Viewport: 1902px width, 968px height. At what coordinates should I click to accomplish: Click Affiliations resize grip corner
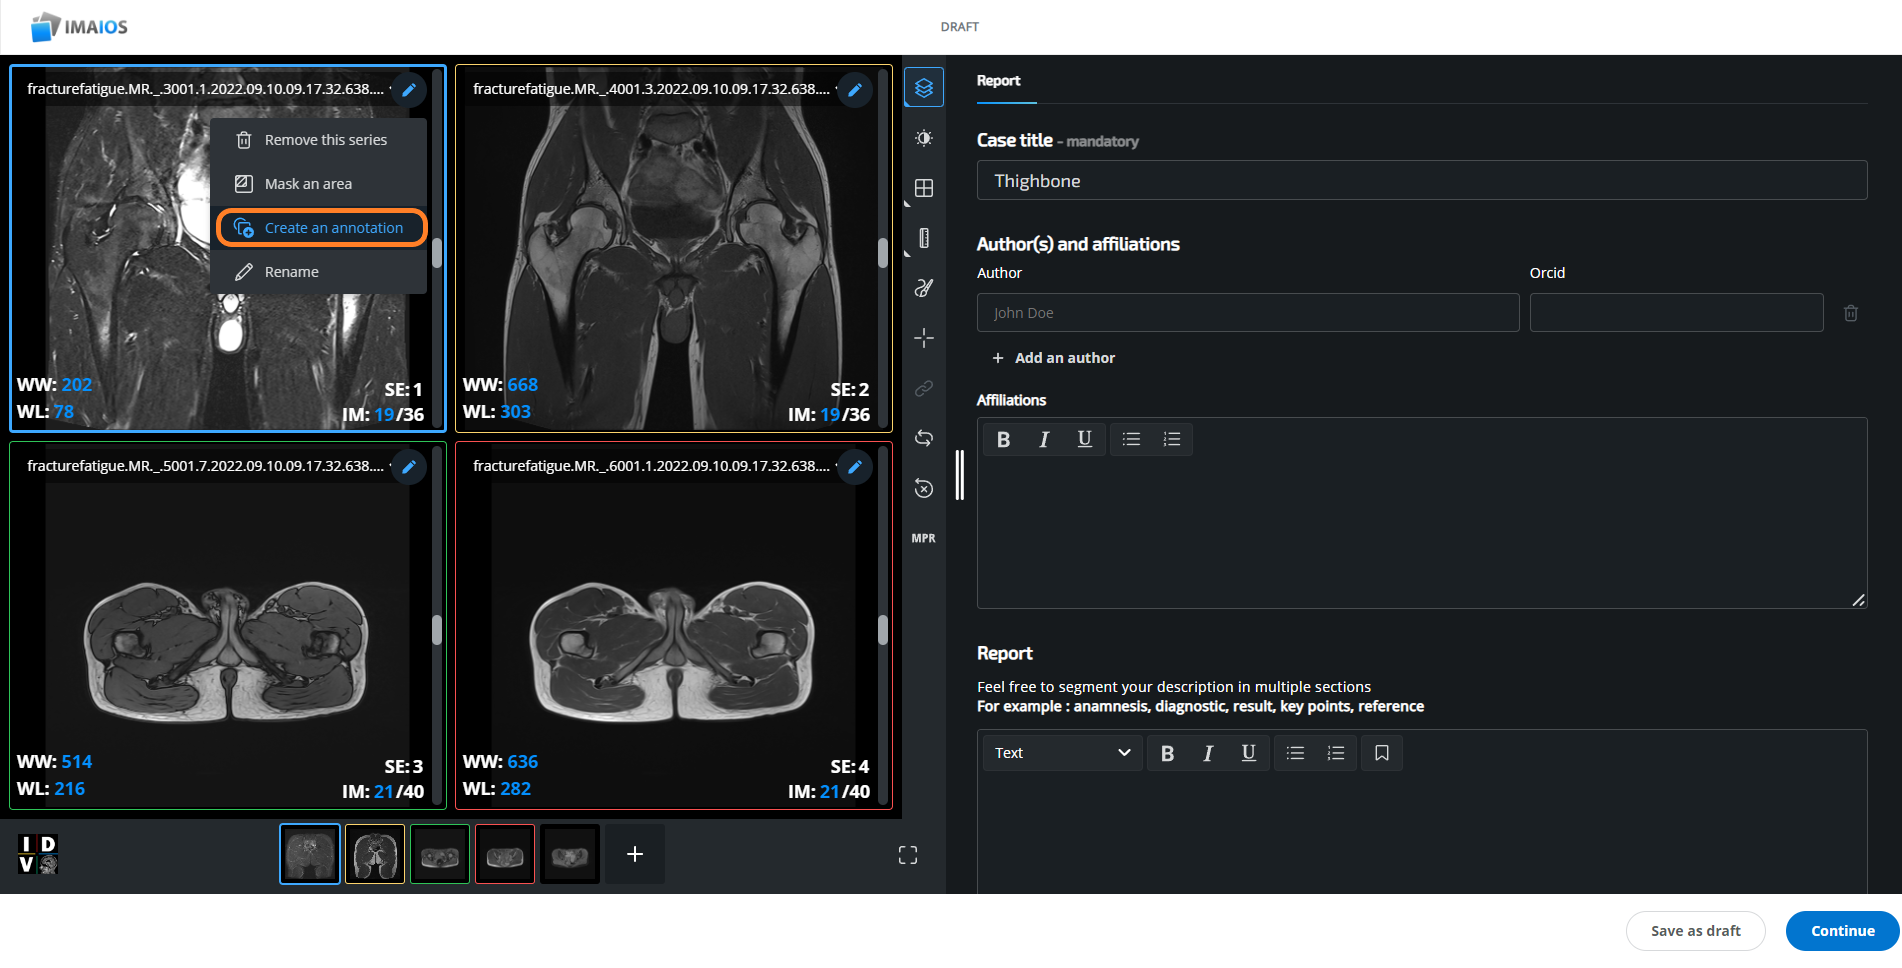click(x=1858, y=600)
